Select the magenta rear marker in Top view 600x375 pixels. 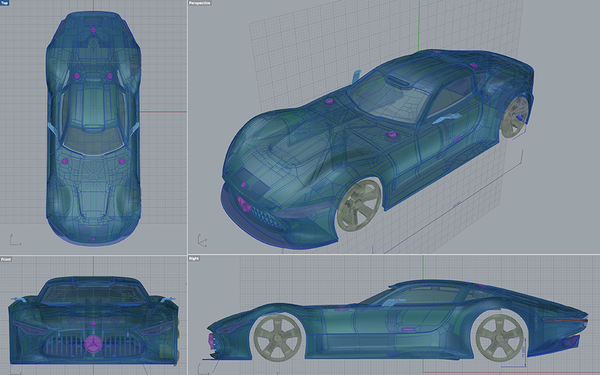[93, 29]
